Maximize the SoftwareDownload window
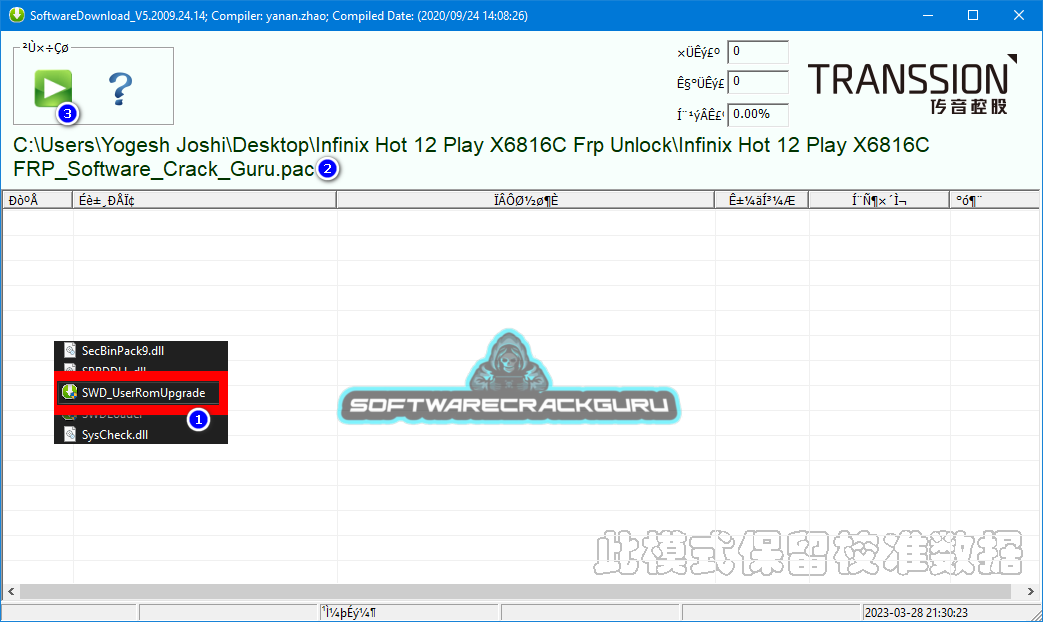Screen dimensions: 1043x622 pos(972,15)
